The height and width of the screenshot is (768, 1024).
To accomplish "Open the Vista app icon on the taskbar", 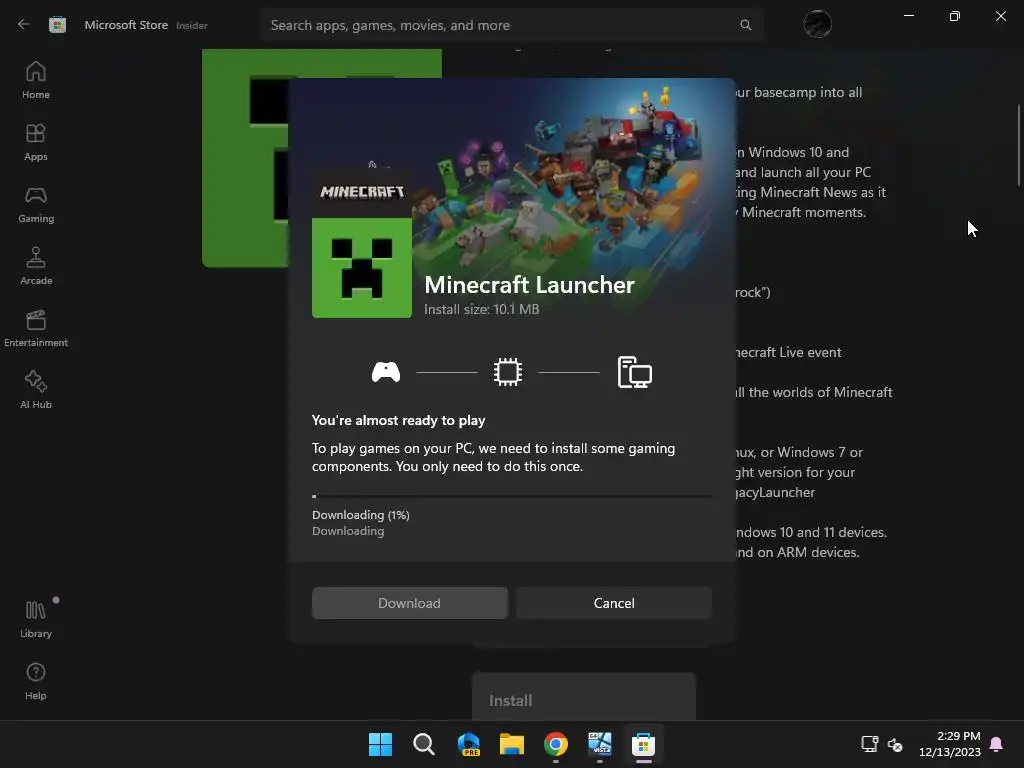I will [600, 744].
